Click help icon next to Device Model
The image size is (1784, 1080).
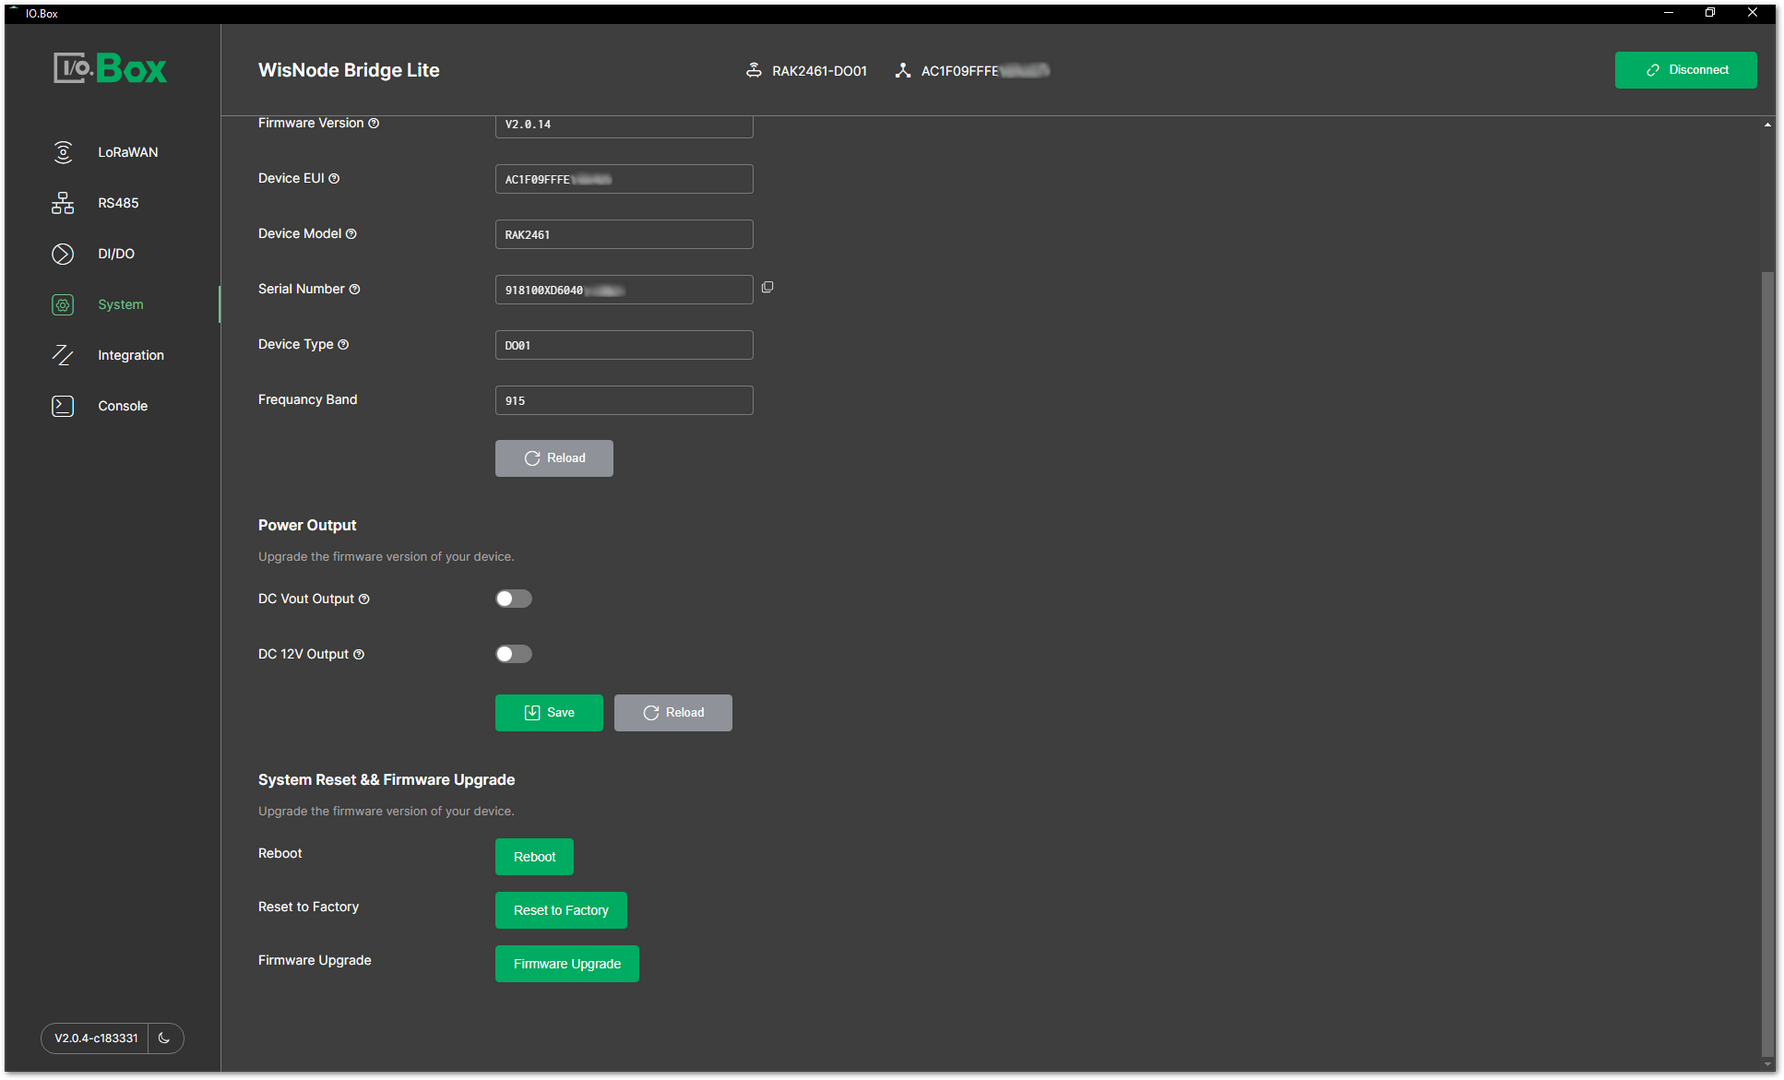click(x=351, y=234)
